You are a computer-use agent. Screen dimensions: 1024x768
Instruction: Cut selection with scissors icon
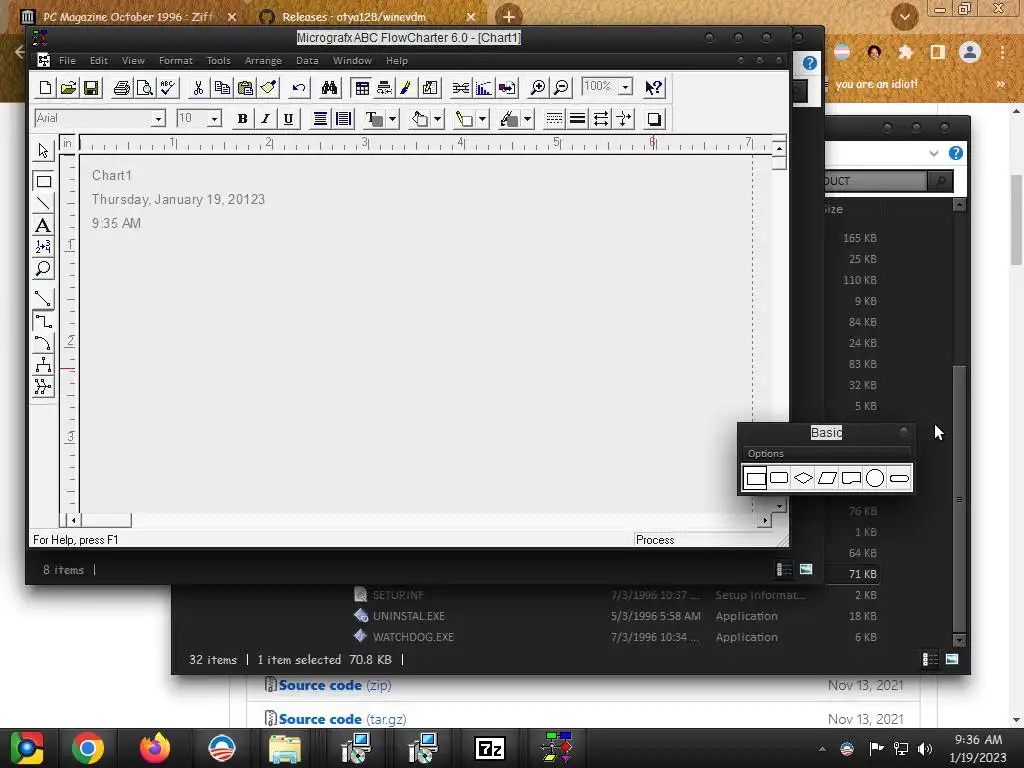pyautogui.click(x=198, y=88)
